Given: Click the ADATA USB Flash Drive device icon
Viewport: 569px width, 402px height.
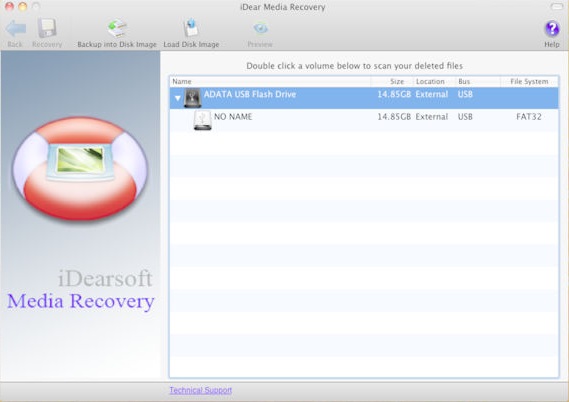Looking at the screenshot, I should point(192,98).
